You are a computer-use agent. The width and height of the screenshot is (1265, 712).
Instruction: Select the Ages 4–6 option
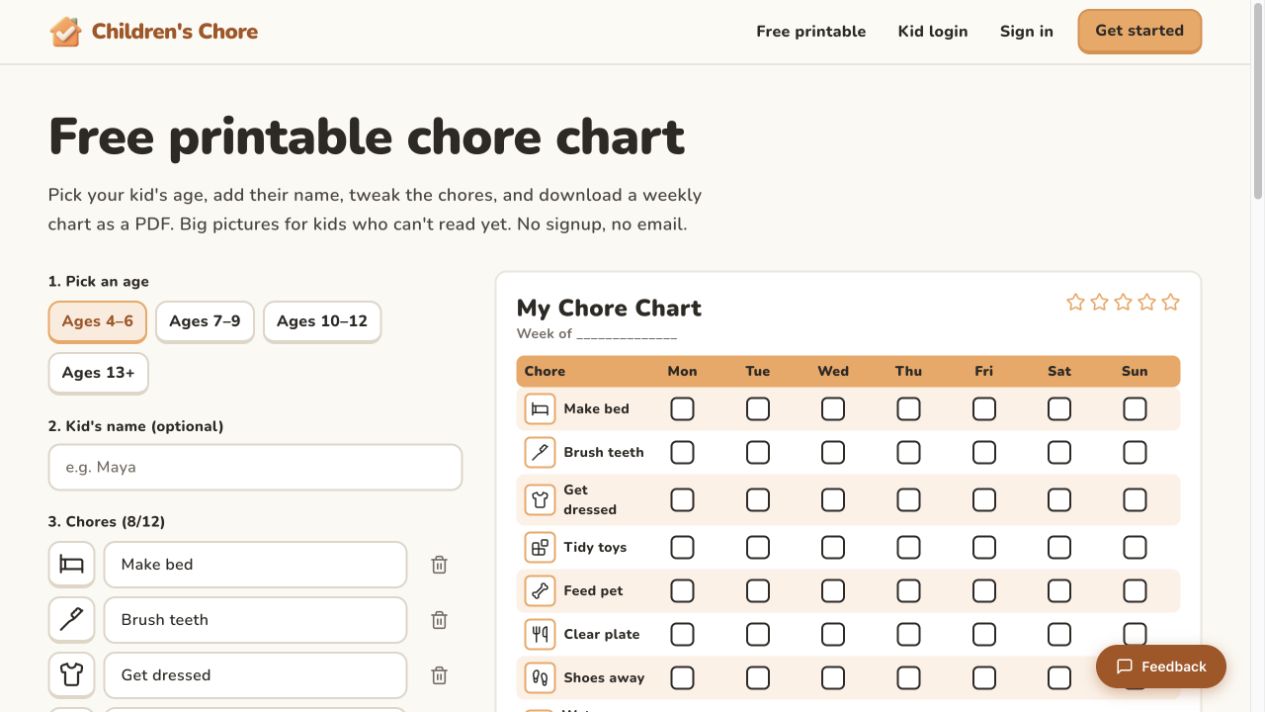point(97,321)
